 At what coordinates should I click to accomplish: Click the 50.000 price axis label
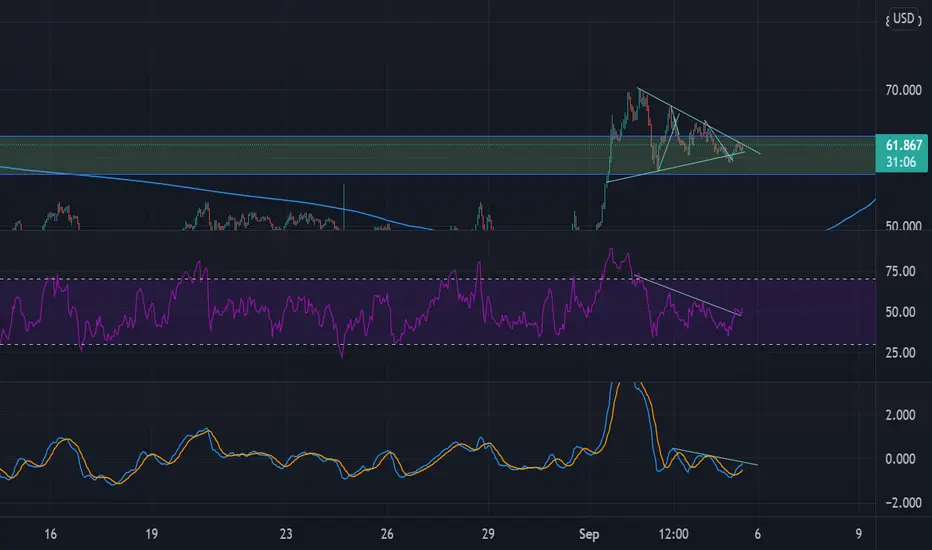[903, 226]
